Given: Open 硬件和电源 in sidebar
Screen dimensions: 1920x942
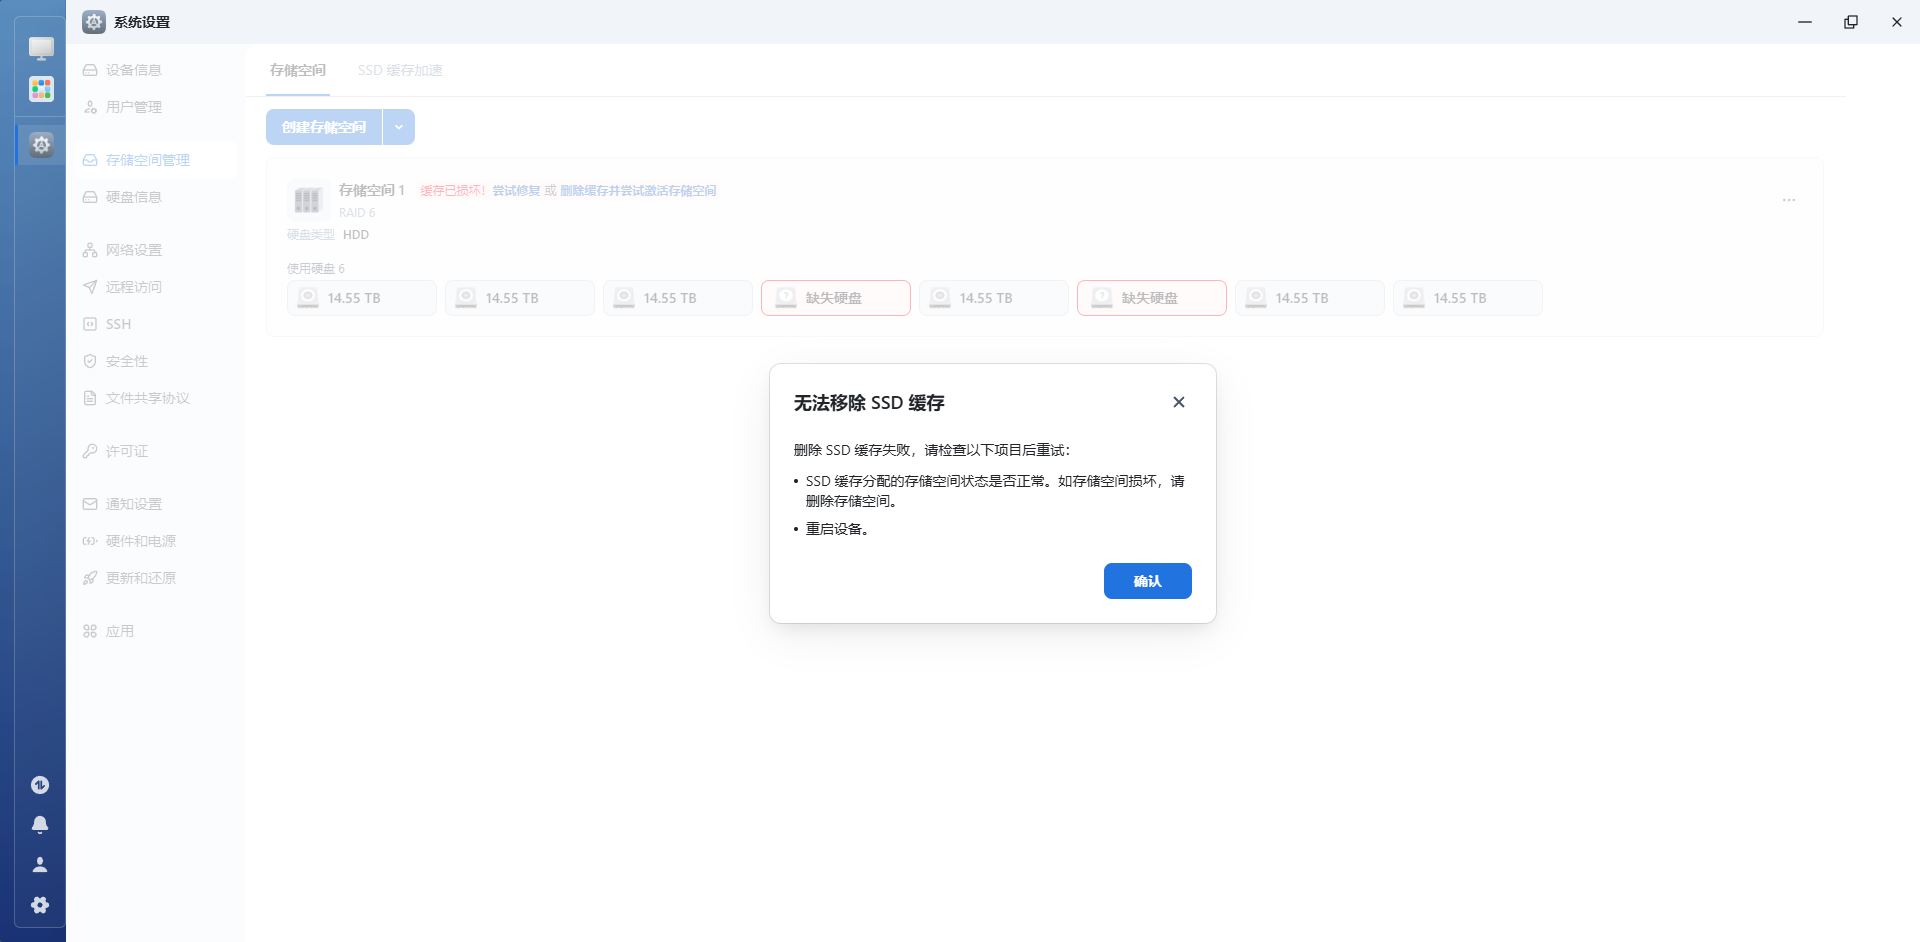Looking at the screenshot, I should coord(155,541).
